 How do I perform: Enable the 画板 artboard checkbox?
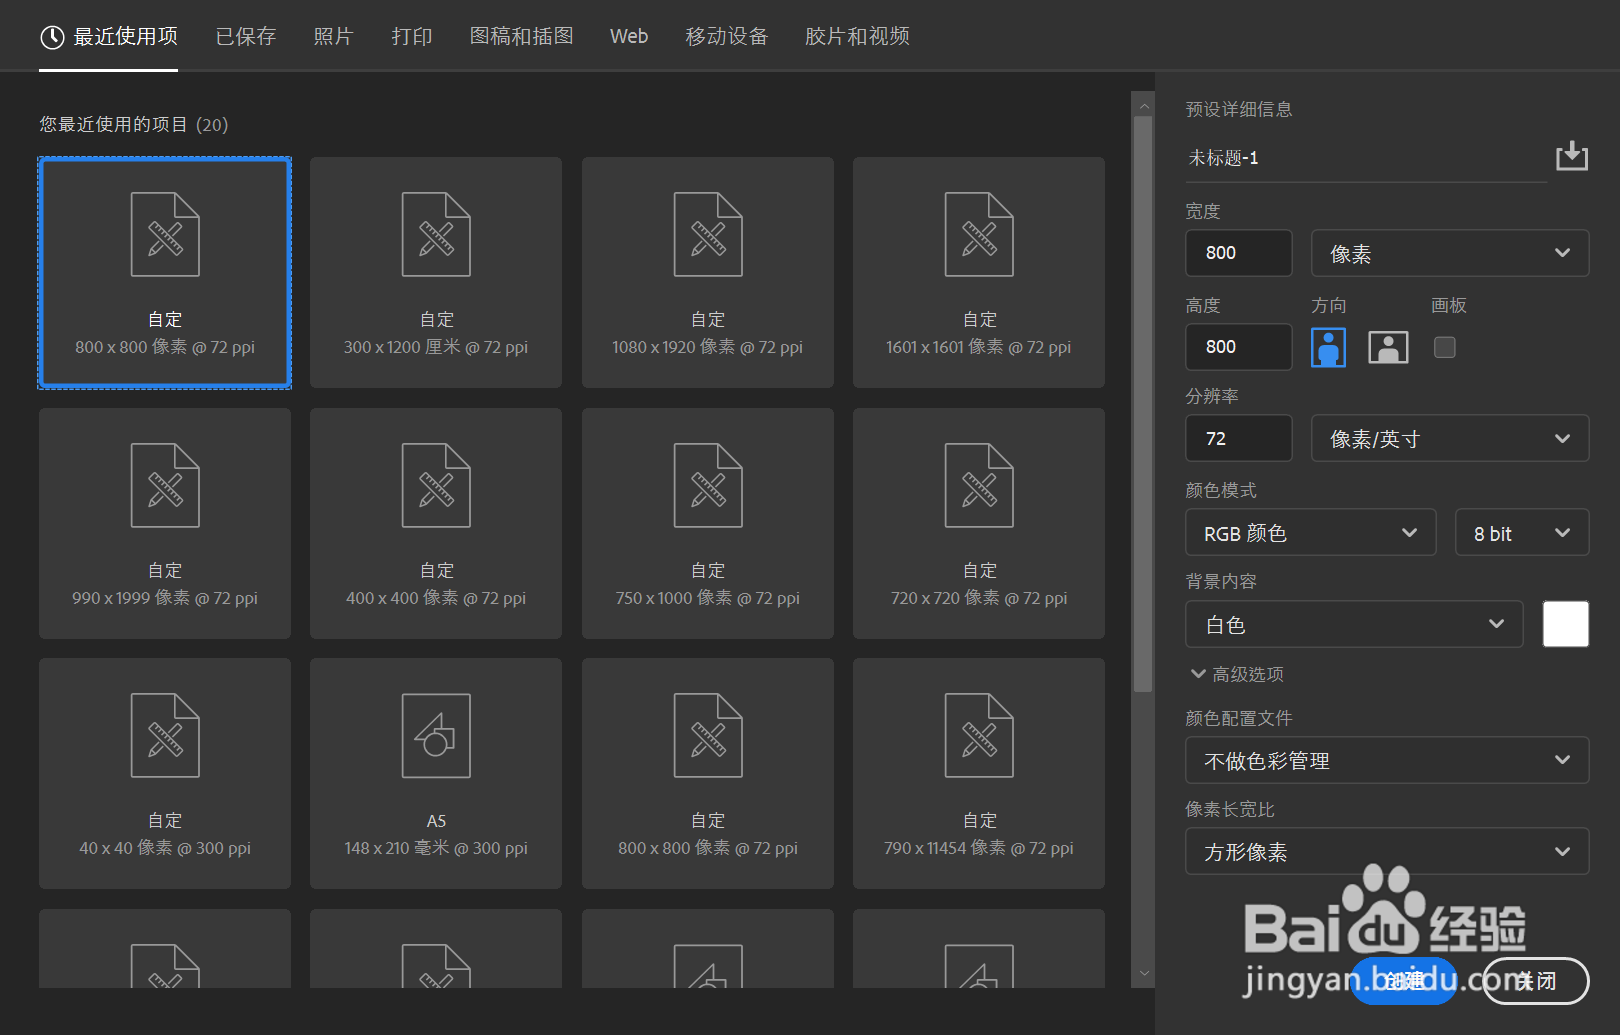click(x=1445, y=347)
